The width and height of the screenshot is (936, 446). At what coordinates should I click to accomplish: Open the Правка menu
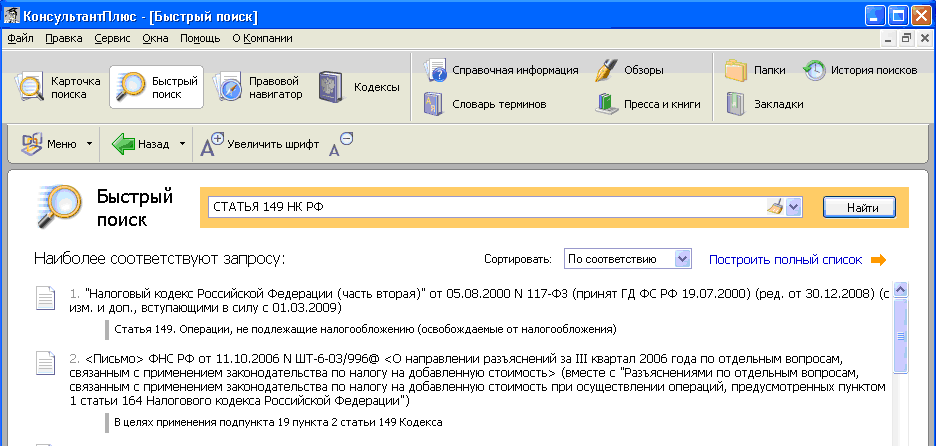pos(64,39)
